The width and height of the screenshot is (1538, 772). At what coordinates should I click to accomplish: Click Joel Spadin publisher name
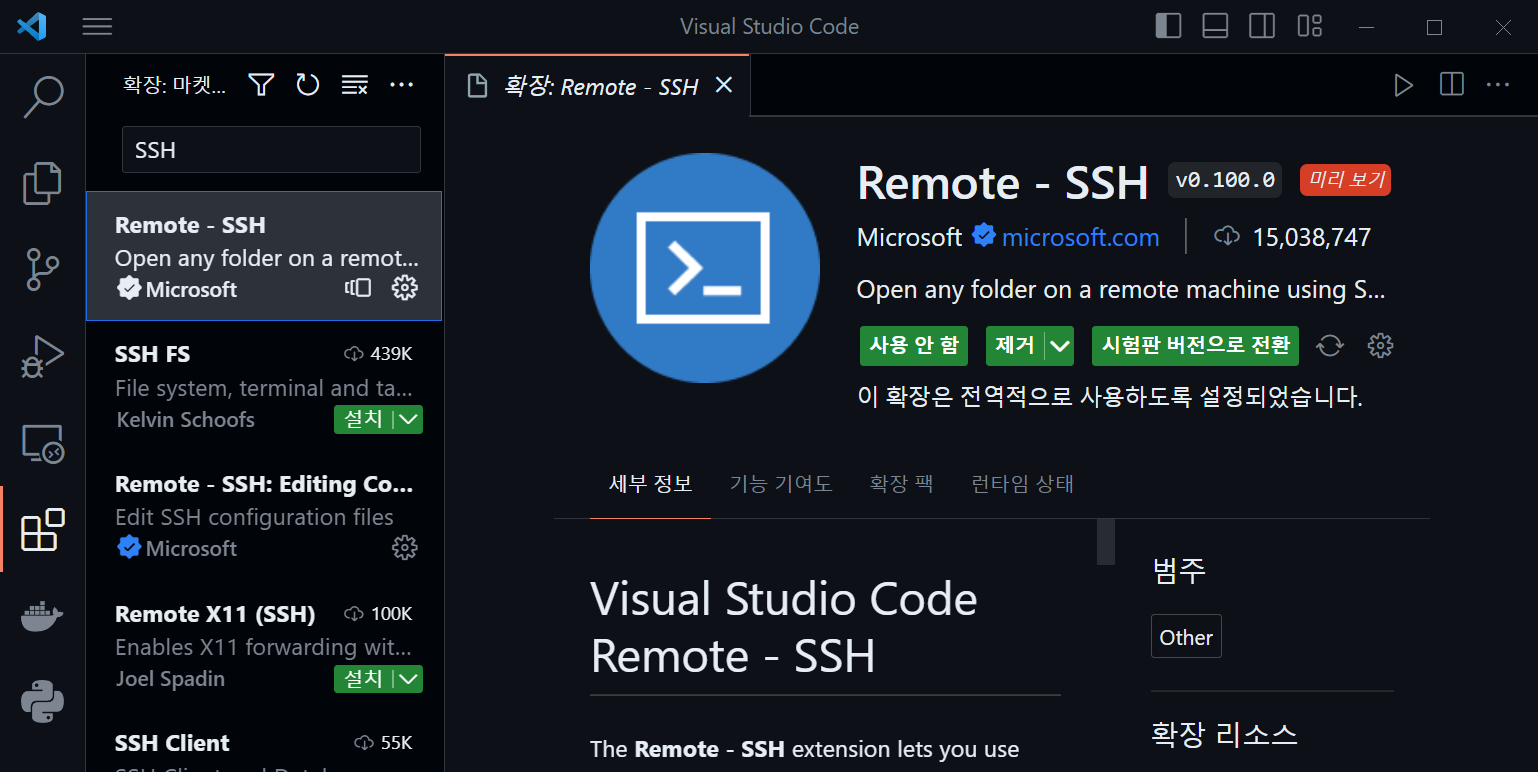(x=170, y=679)
